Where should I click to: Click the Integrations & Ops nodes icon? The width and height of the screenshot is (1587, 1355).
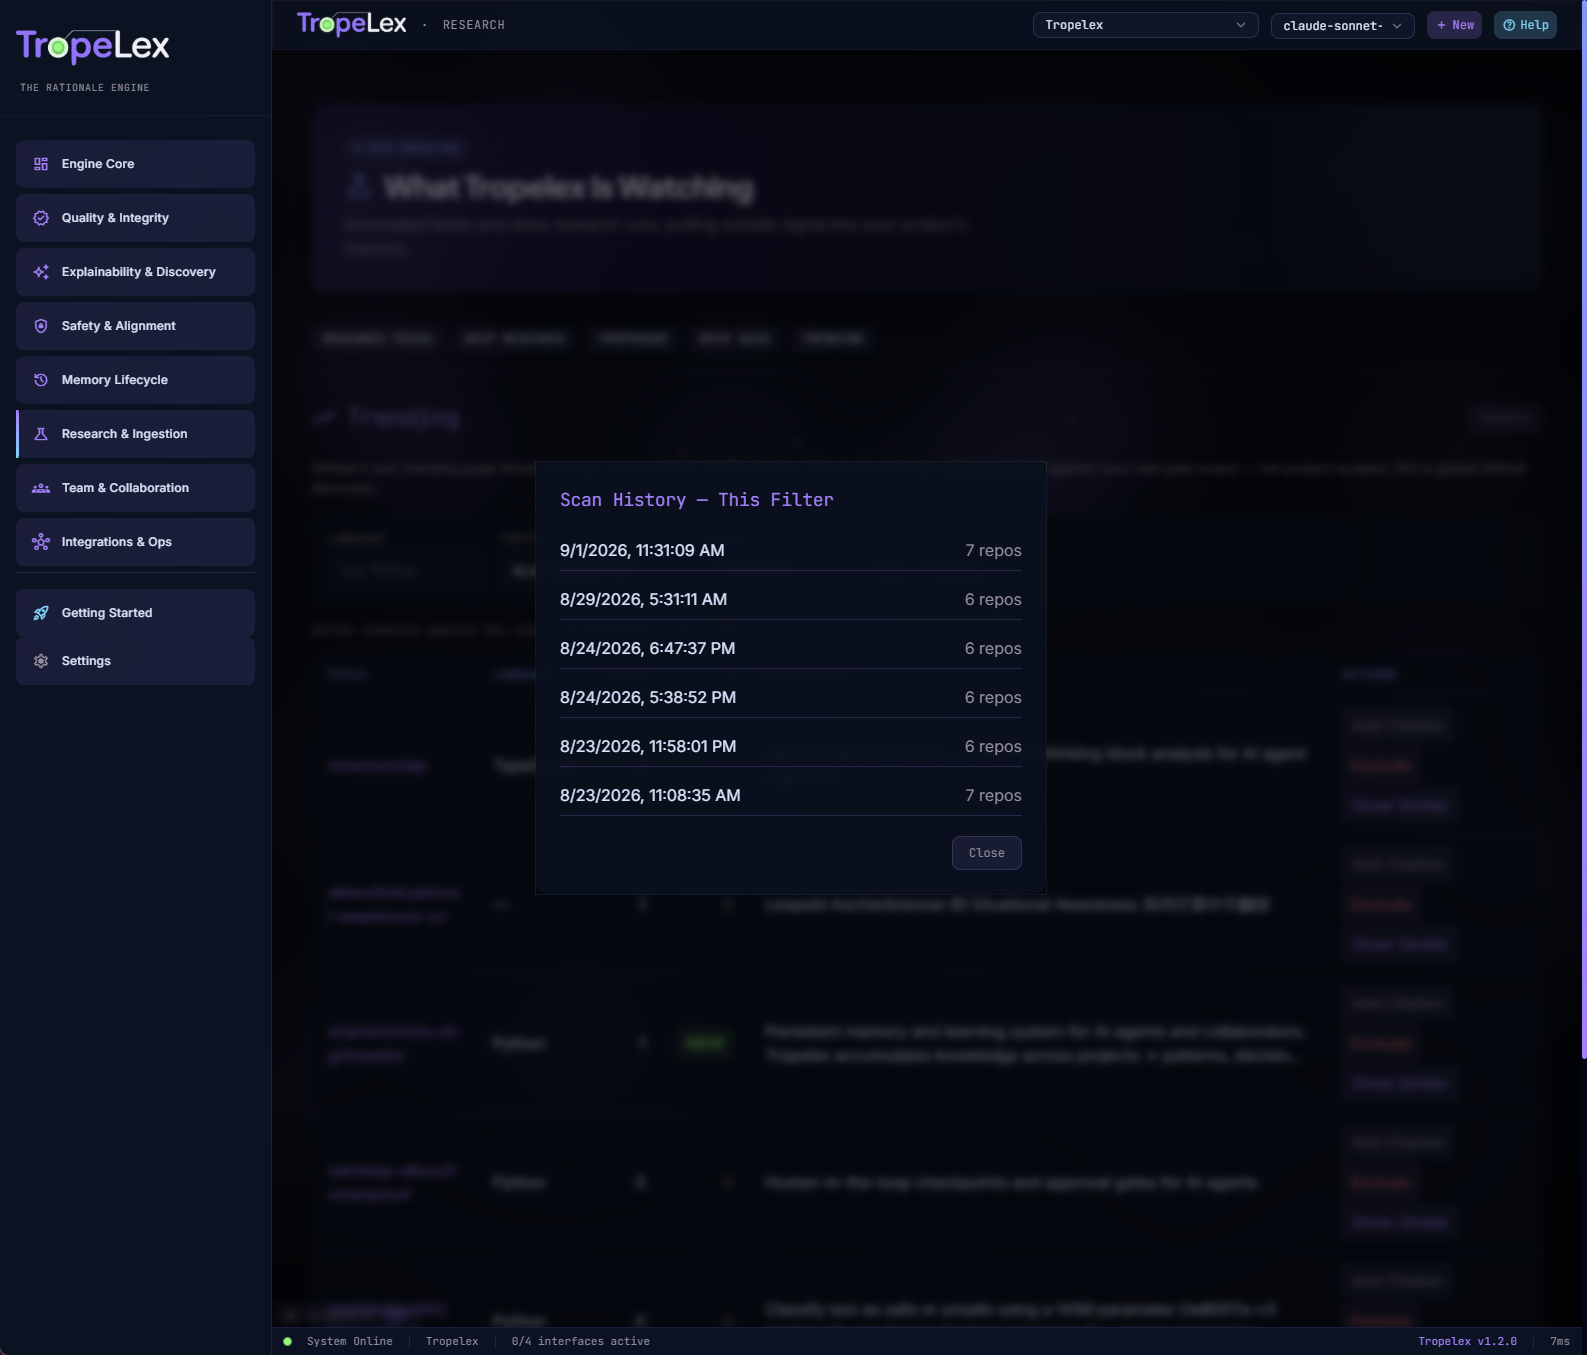coord(41,542)
